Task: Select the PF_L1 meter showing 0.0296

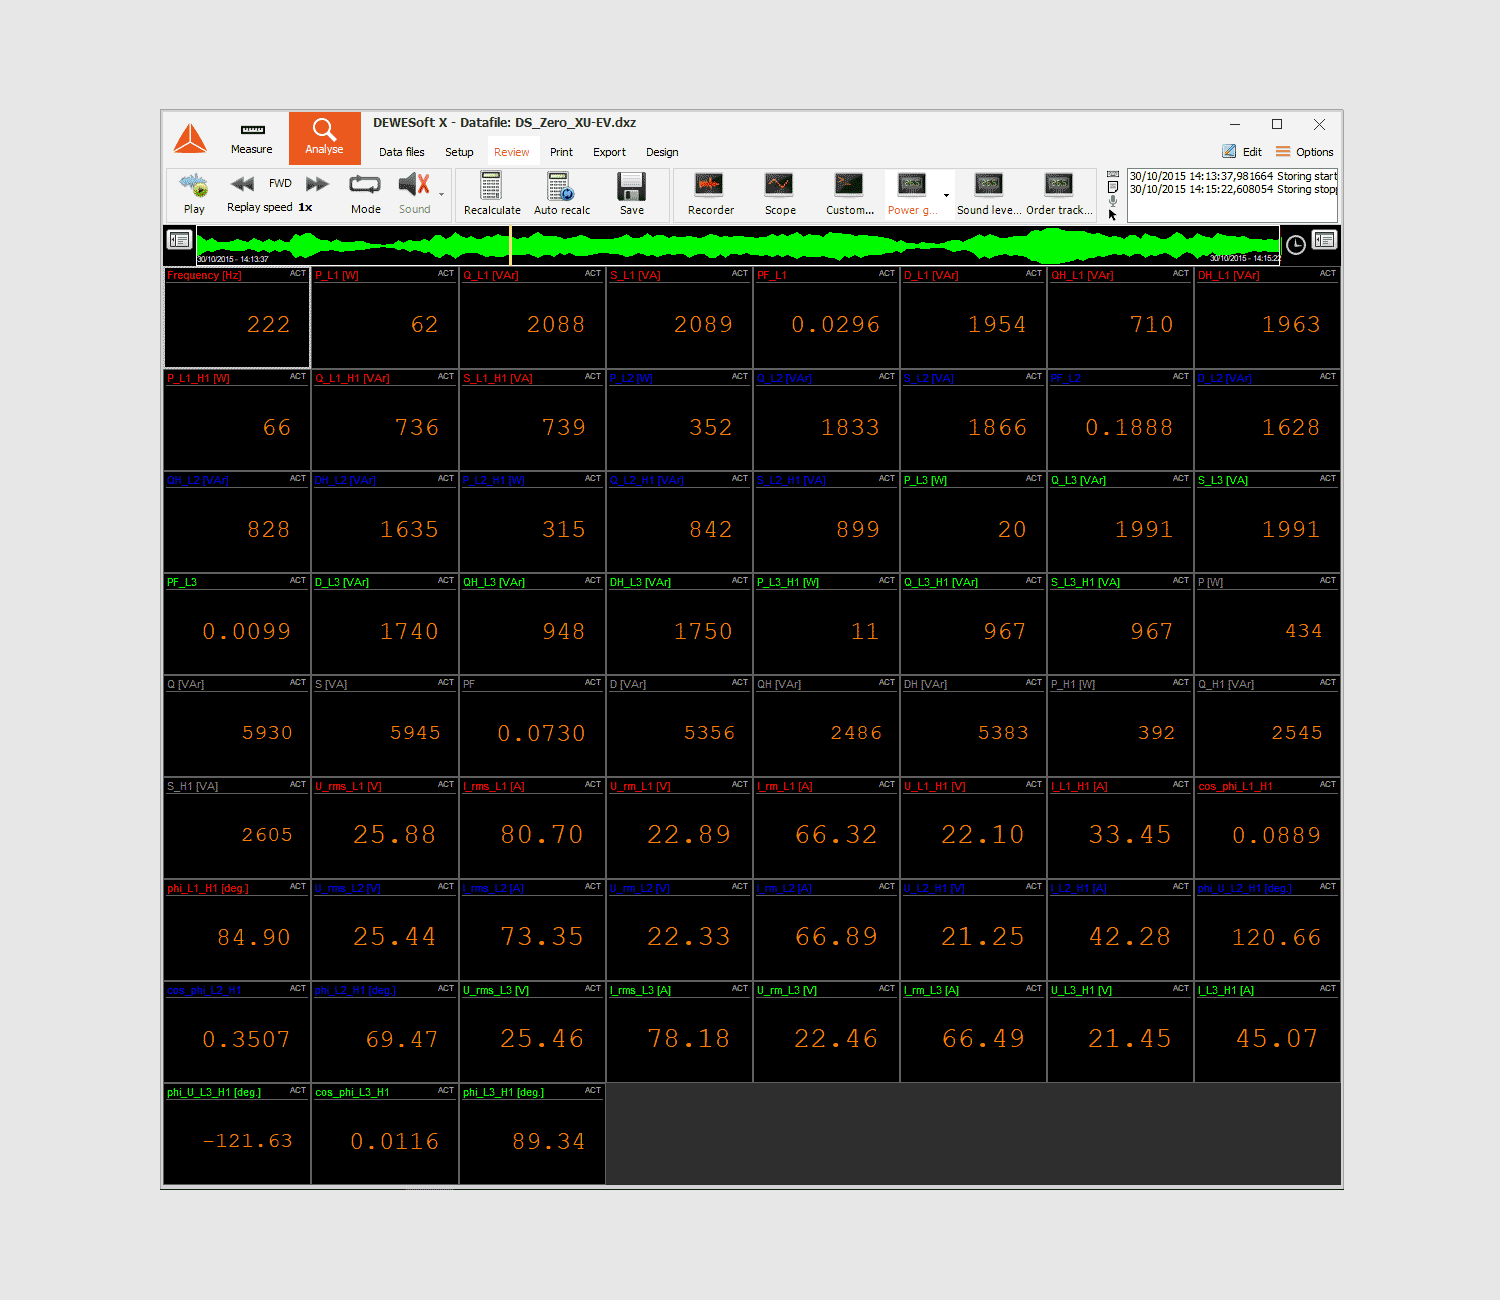Action: [x=826, y=317]
